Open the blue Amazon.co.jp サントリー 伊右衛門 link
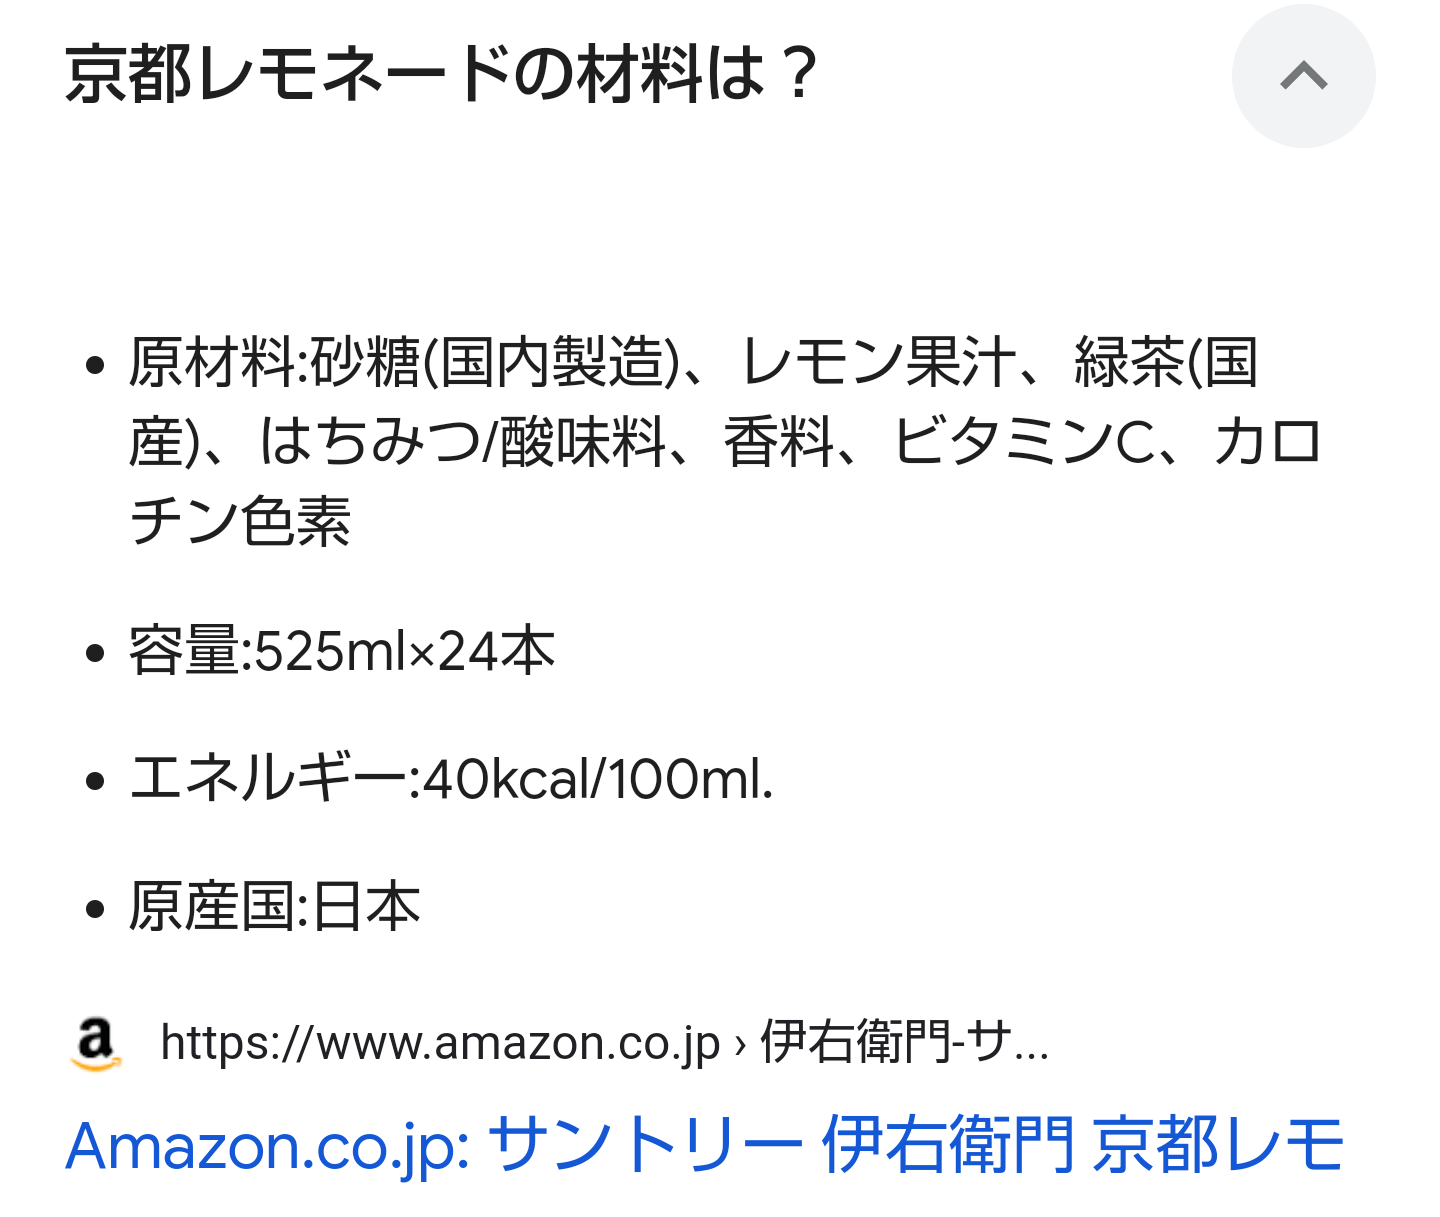 (705, 1145)
